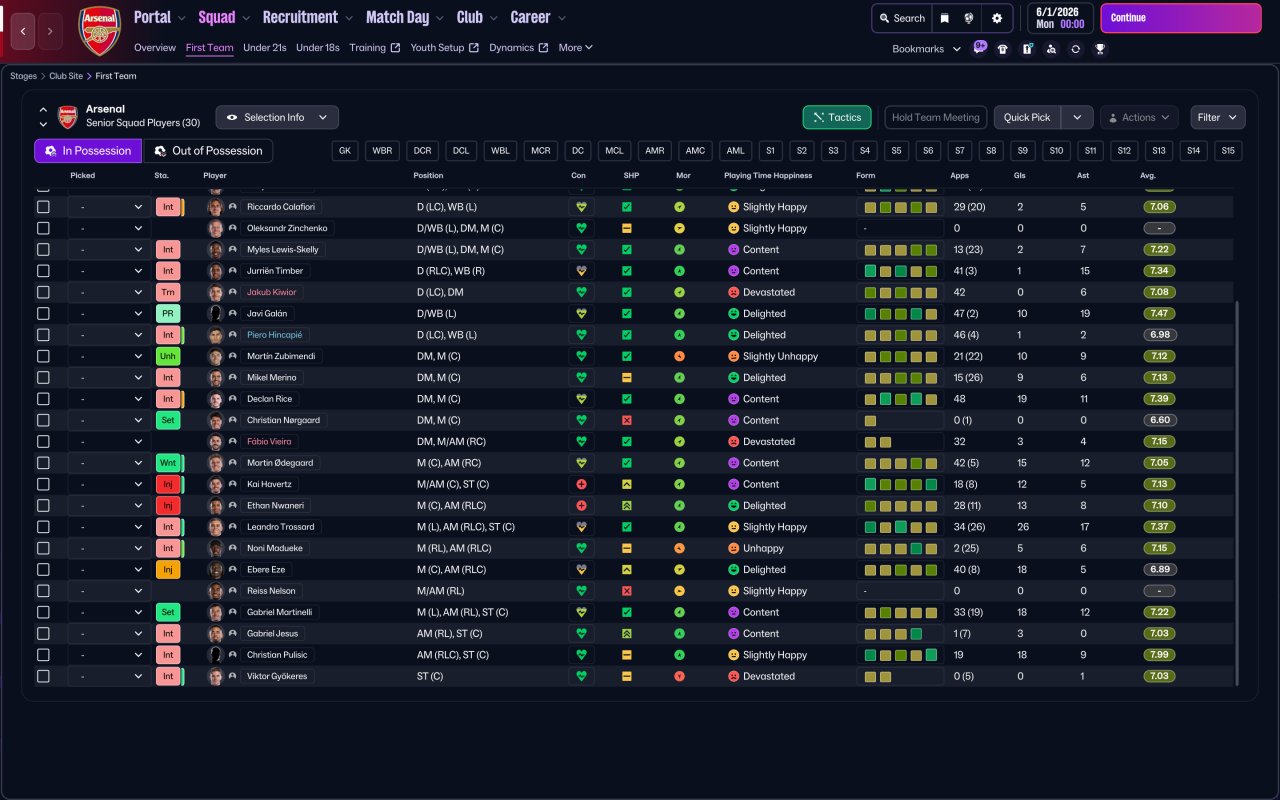
Task: Tick the checkbox for Riccardo Calafiori
Action: click(x=43, y=207)
